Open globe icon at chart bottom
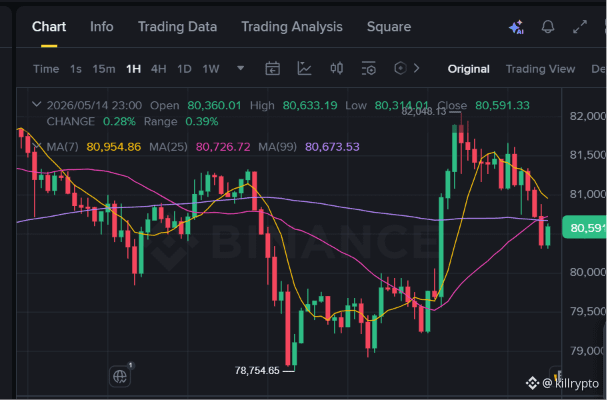Screen dimensions: 607x400 pos(120,376)
